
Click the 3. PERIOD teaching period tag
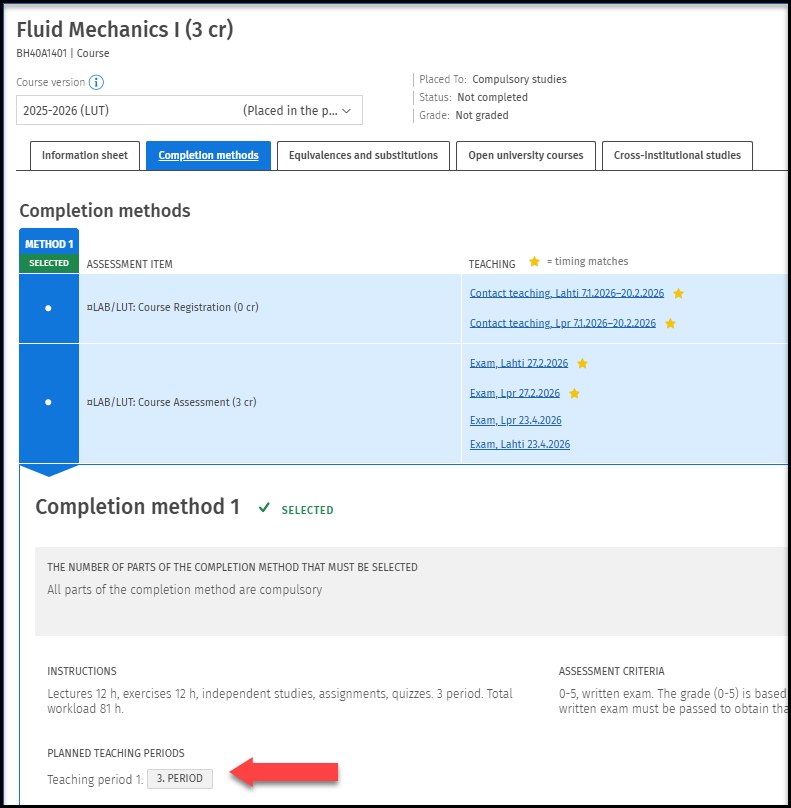click(180, 779)
